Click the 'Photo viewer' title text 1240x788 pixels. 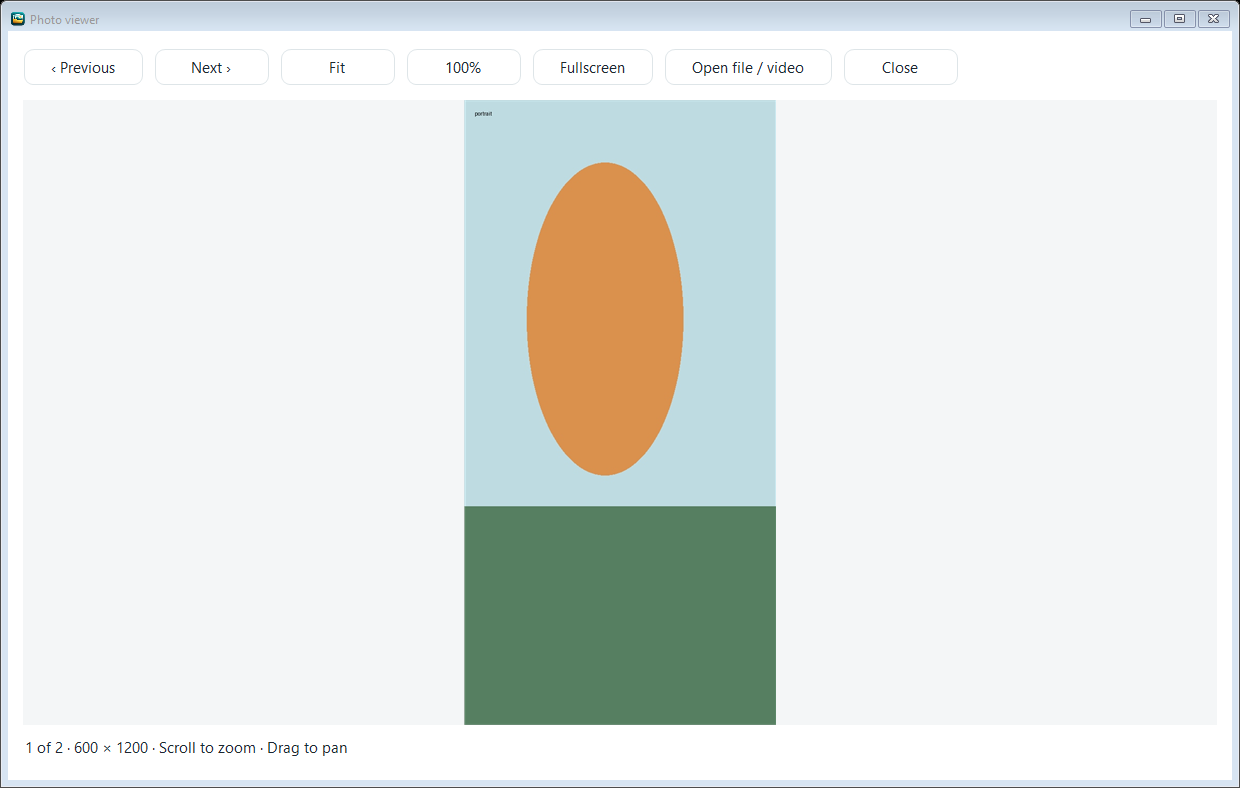[65, 20]
